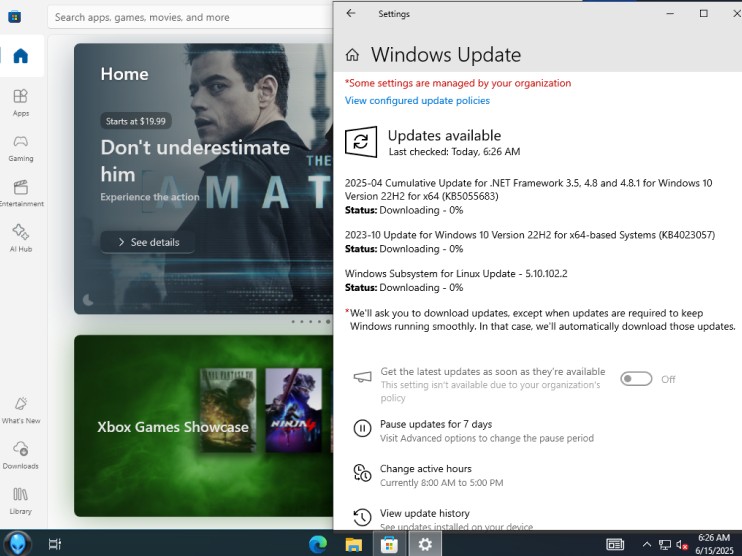Click Windows Subsystem for Linux Update text
Viewport: 742px width, 556px height.
pos(456,274)
